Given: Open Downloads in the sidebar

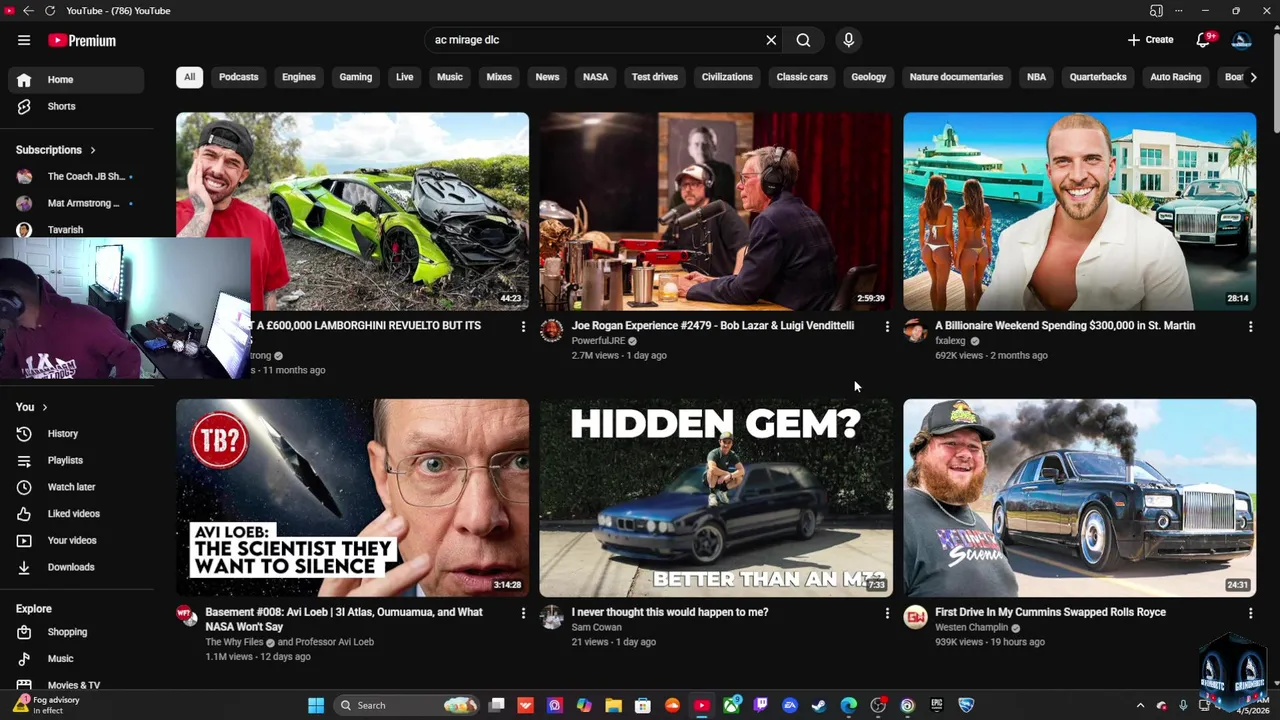Looking at the screenshot, I should click(76, 567).
